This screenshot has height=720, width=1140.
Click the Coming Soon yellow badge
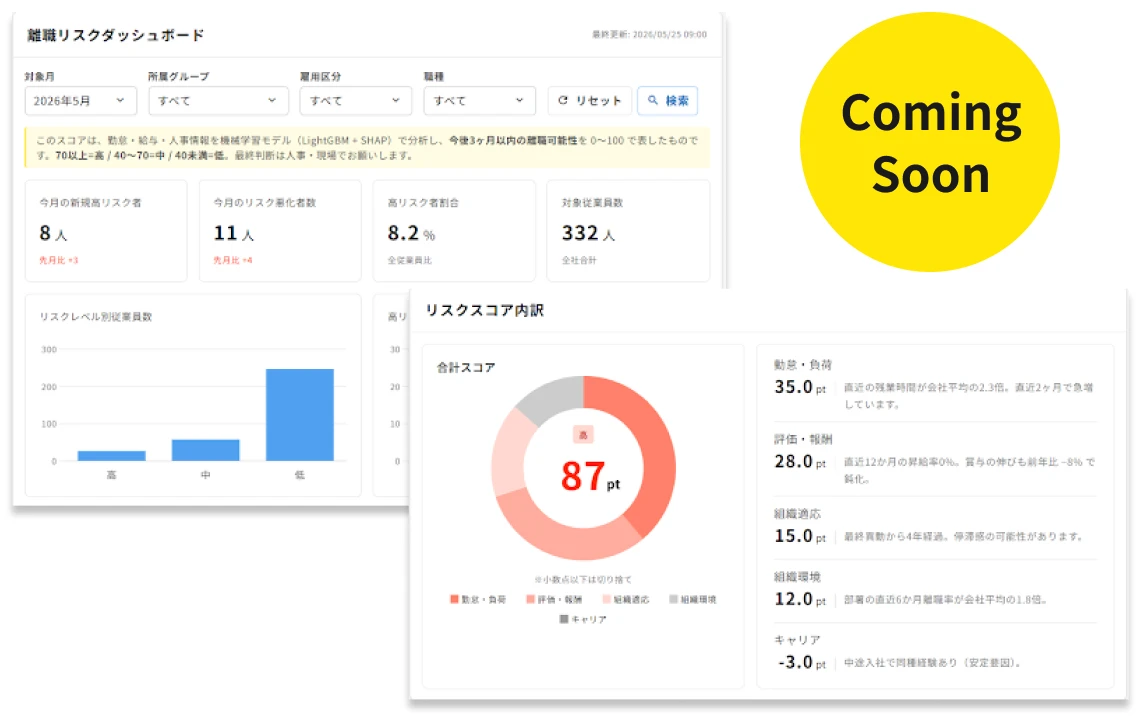click(930, 143)
